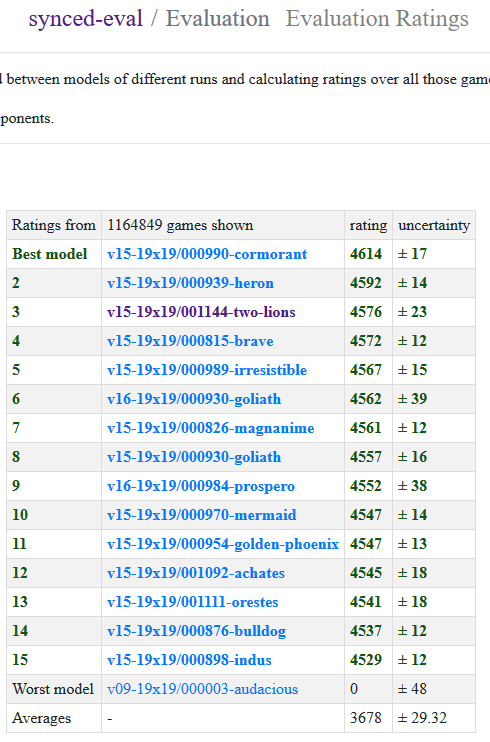Image resolution: width=490 pixels, height=742 pixels.
Task: Click the 'rating' column header
Action: tap(368, 225)
